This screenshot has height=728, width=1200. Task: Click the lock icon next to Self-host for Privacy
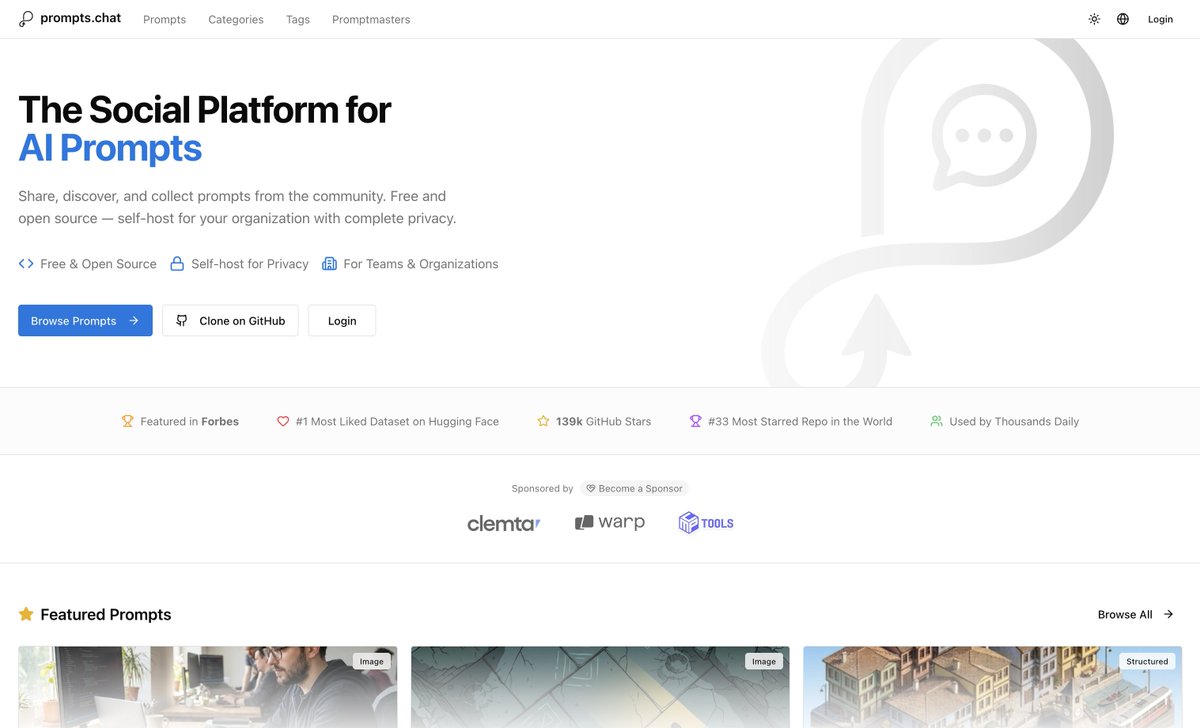coord(177,264)
